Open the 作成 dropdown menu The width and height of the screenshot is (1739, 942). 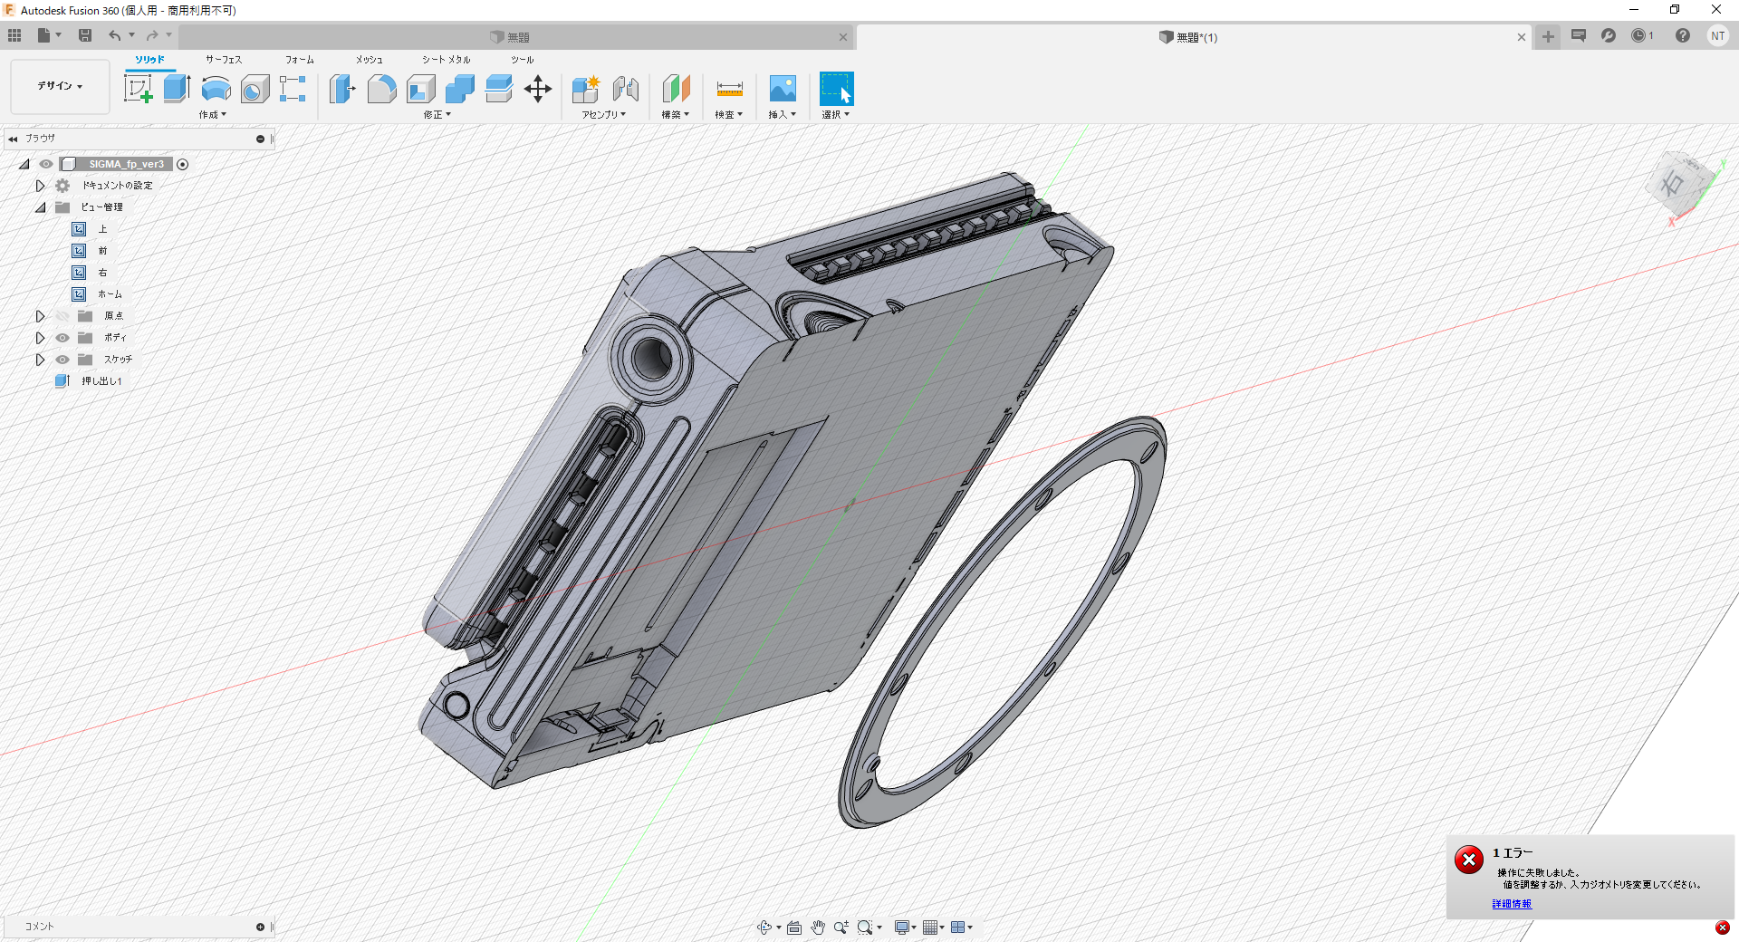click(212, 115)
